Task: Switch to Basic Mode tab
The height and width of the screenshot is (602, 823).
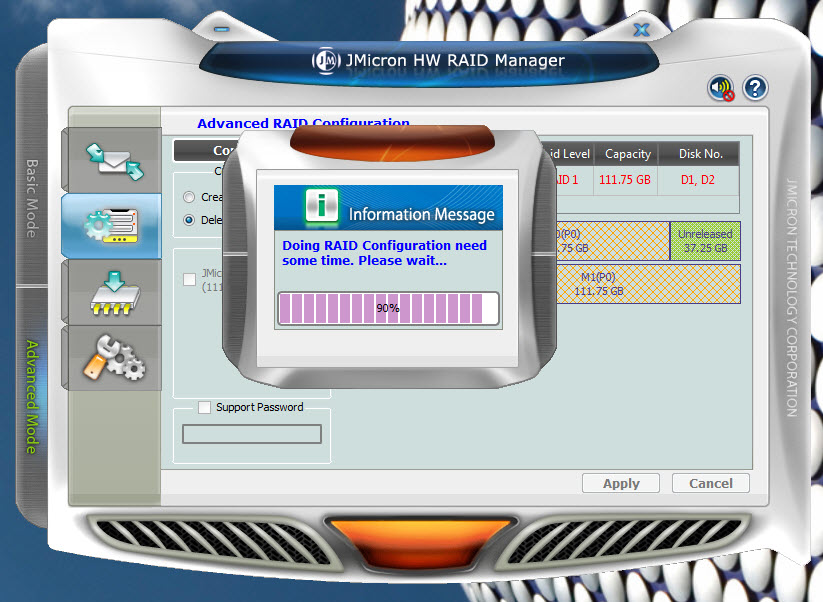Action: tap(31, 198)
